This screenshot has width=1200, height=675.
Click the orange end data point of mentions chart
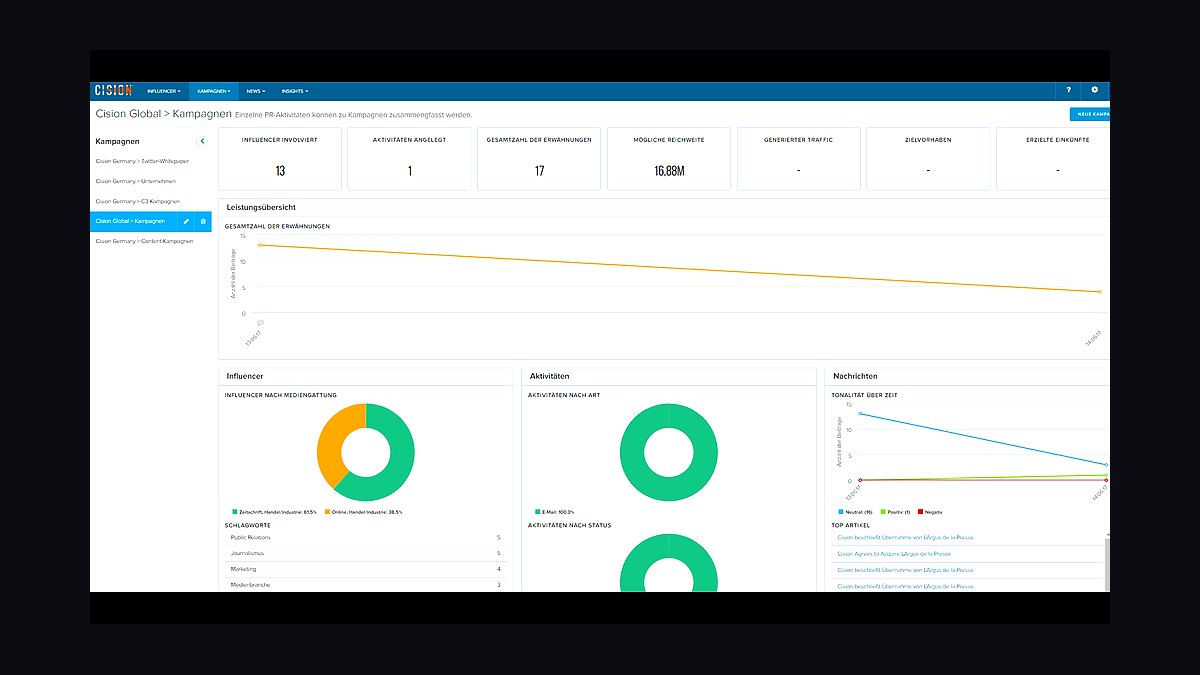point(1100,292)
